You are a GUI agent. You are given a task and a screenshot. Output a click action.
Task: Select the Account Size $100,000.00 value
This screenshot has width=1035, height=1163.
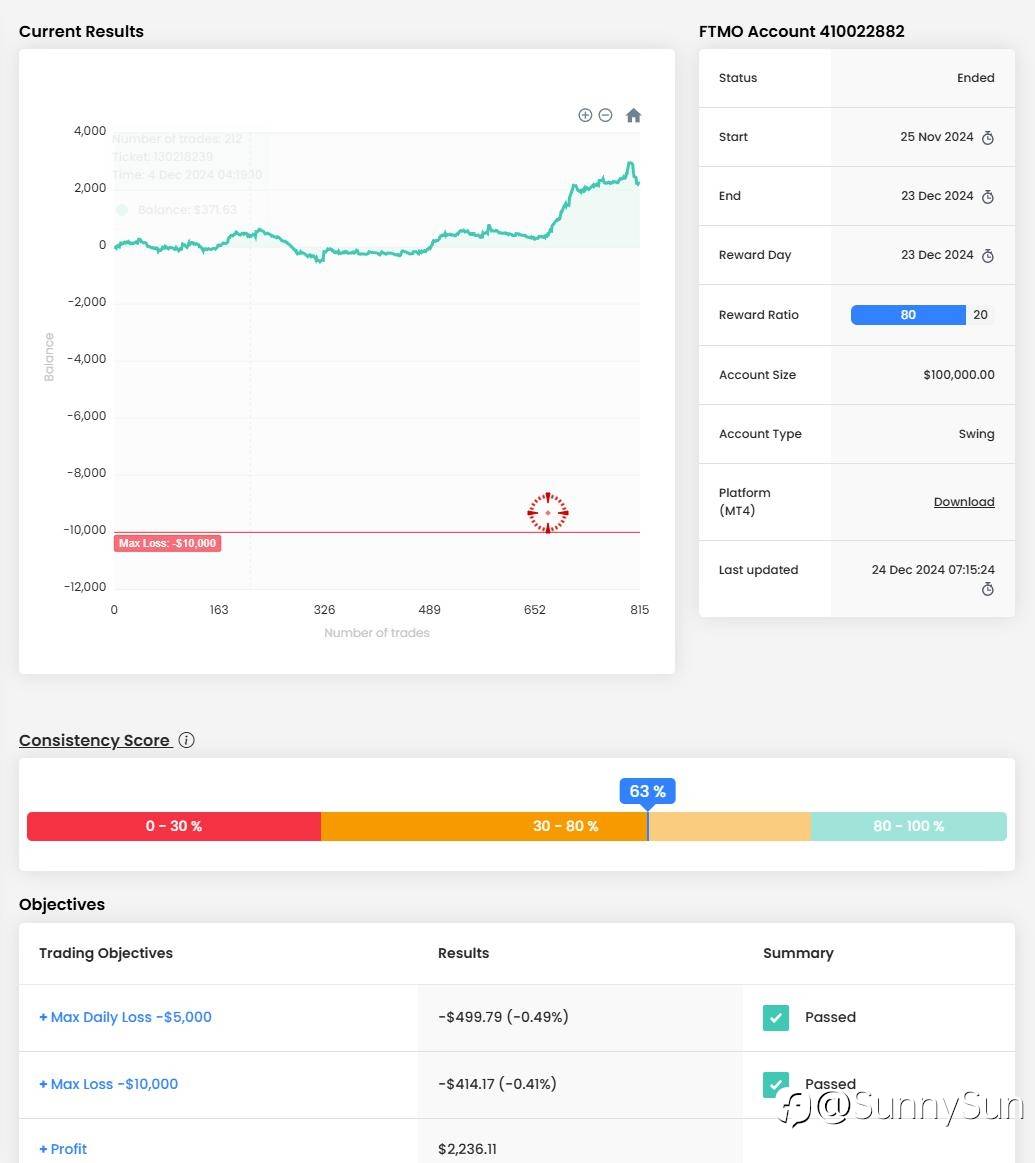[x=959, y=375]
